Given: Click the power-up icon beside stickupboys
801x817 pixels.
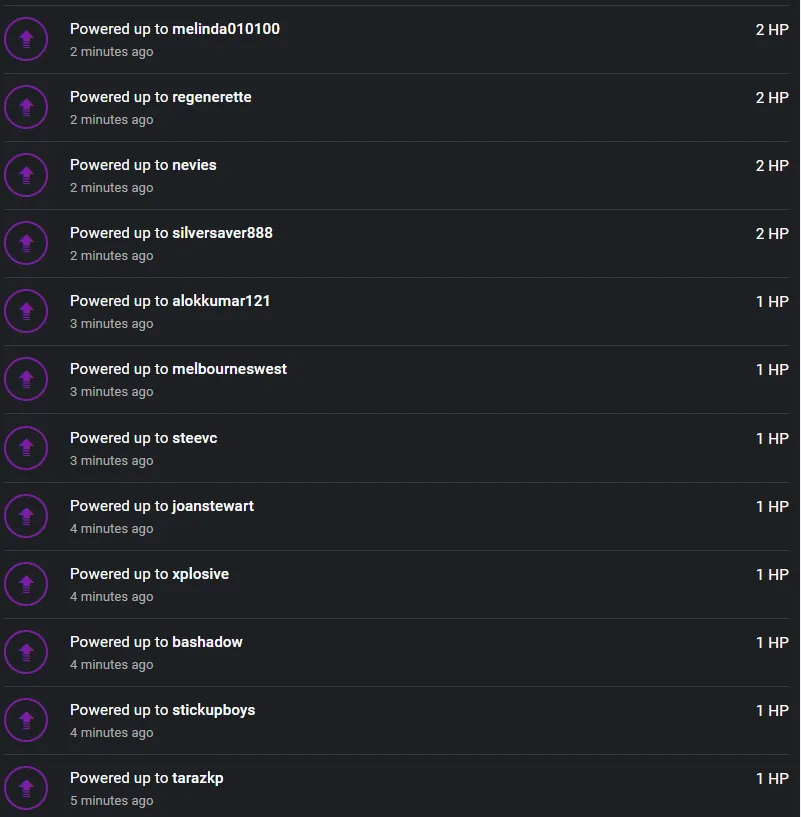Looking at the screenshot, I should coord(26,720).
